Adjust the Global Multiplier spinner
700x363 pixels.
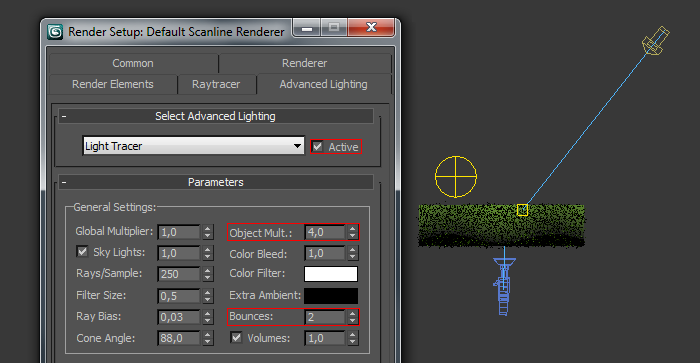coord(208,232)
